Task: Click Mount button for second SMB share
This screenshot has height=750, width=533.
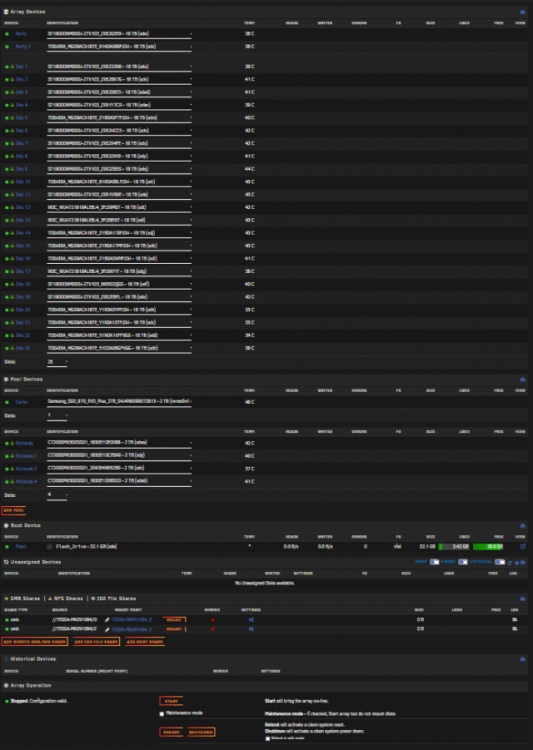Action: (174, 629)
